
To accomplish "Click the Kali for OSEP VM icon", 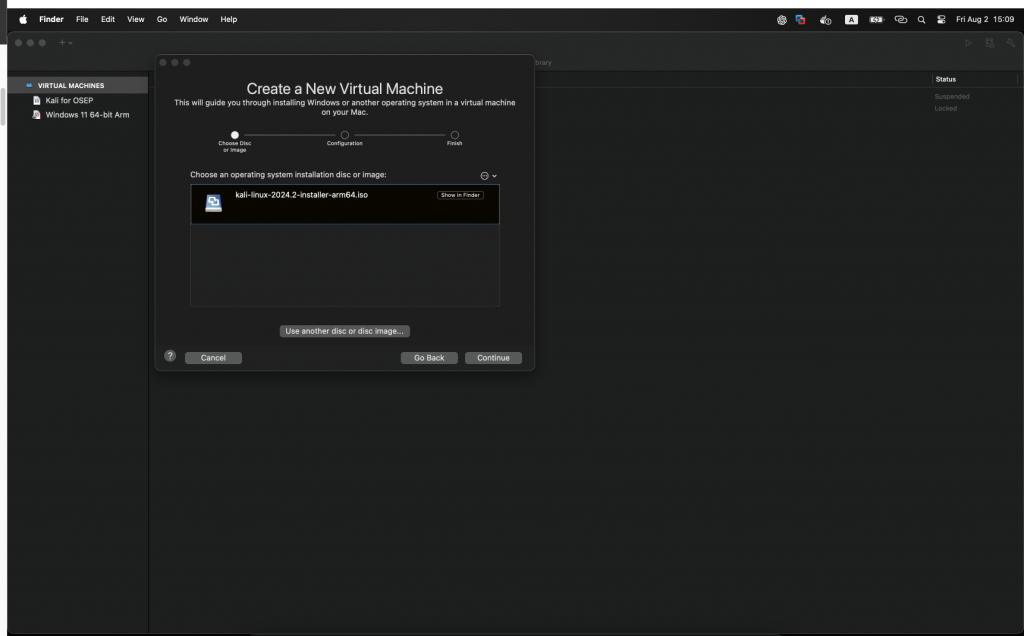I will 37,101.
